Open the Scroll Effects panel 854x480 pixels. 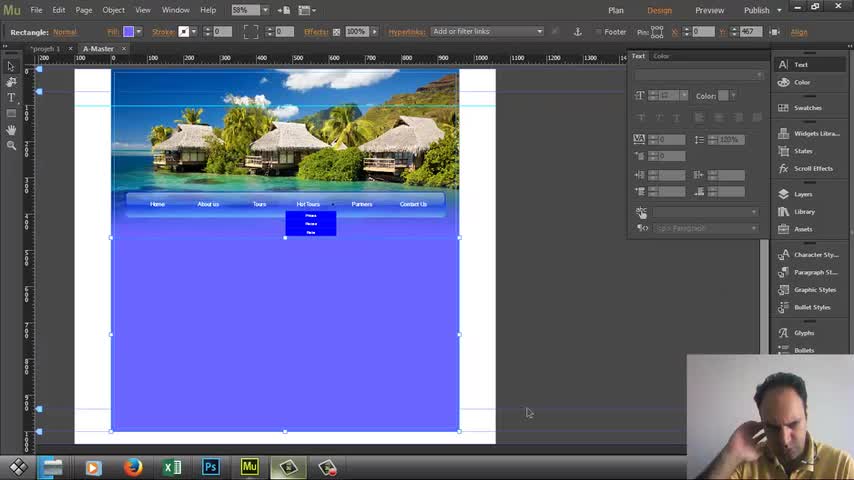pyautogui.click(x=812, y=169)
